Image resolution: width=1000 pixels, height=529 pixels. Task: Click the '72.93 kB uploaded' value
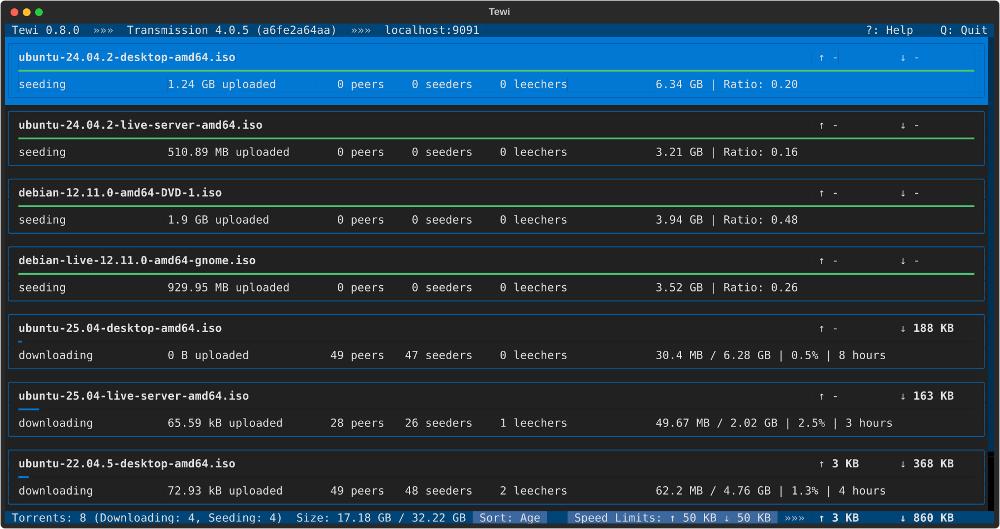tap(224, 490)
